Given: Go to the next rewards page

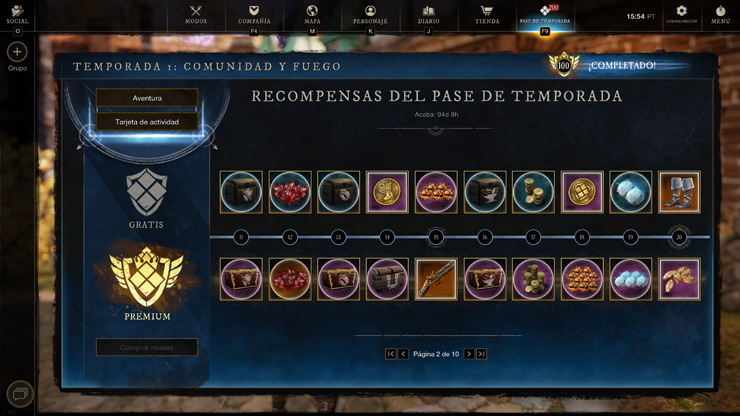Looking at the screenshot, I should coord(469,354).
